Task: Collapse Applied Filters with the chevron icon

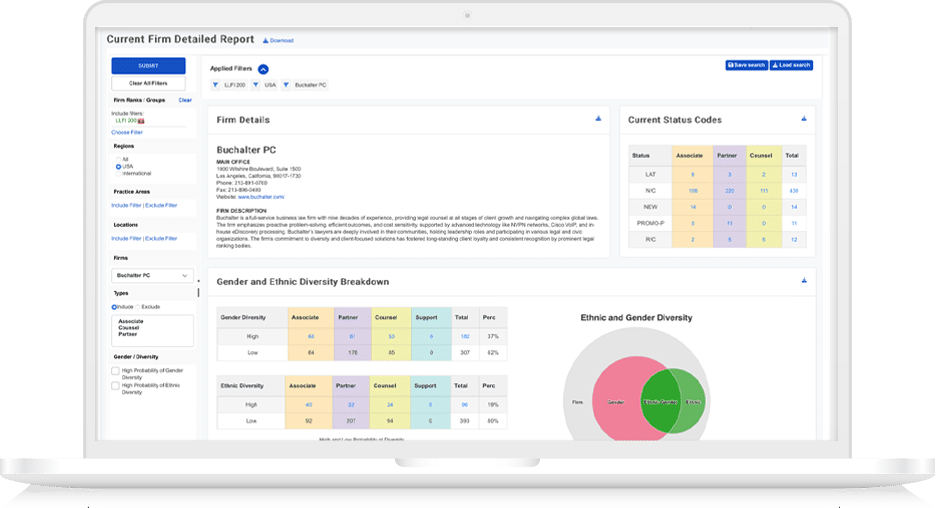Action: click(263, 69)
